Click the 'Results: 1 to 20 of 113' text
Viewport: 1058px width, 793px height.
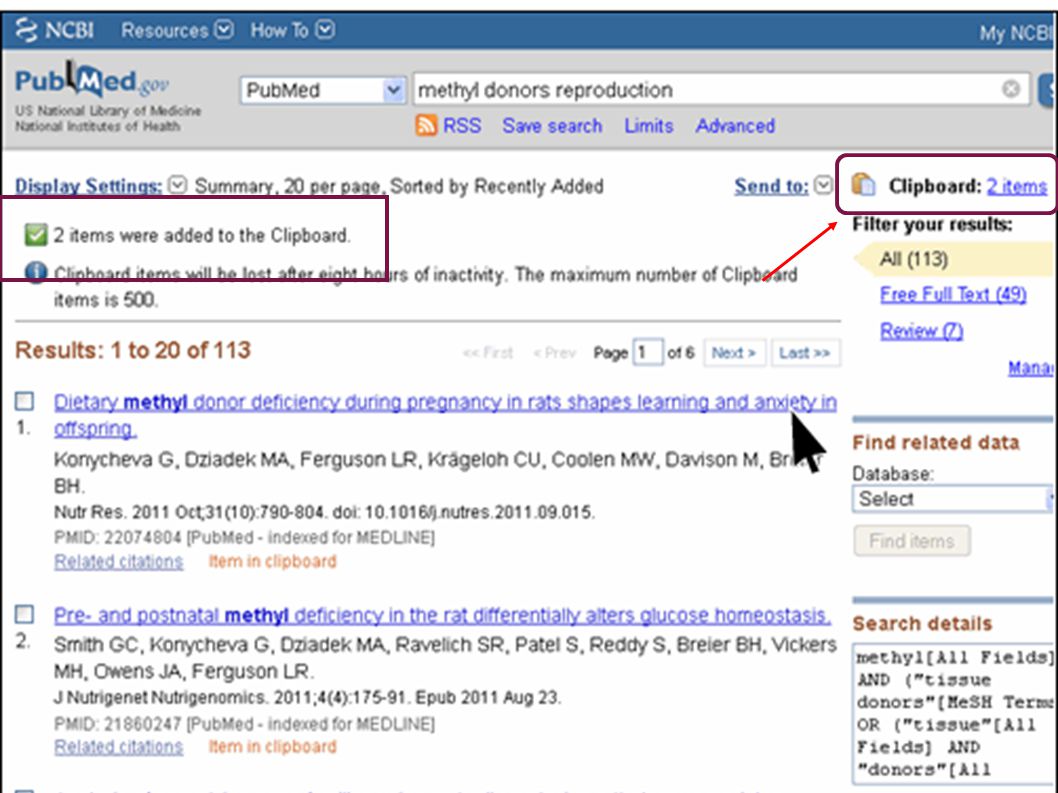click(x=133, y=350)
